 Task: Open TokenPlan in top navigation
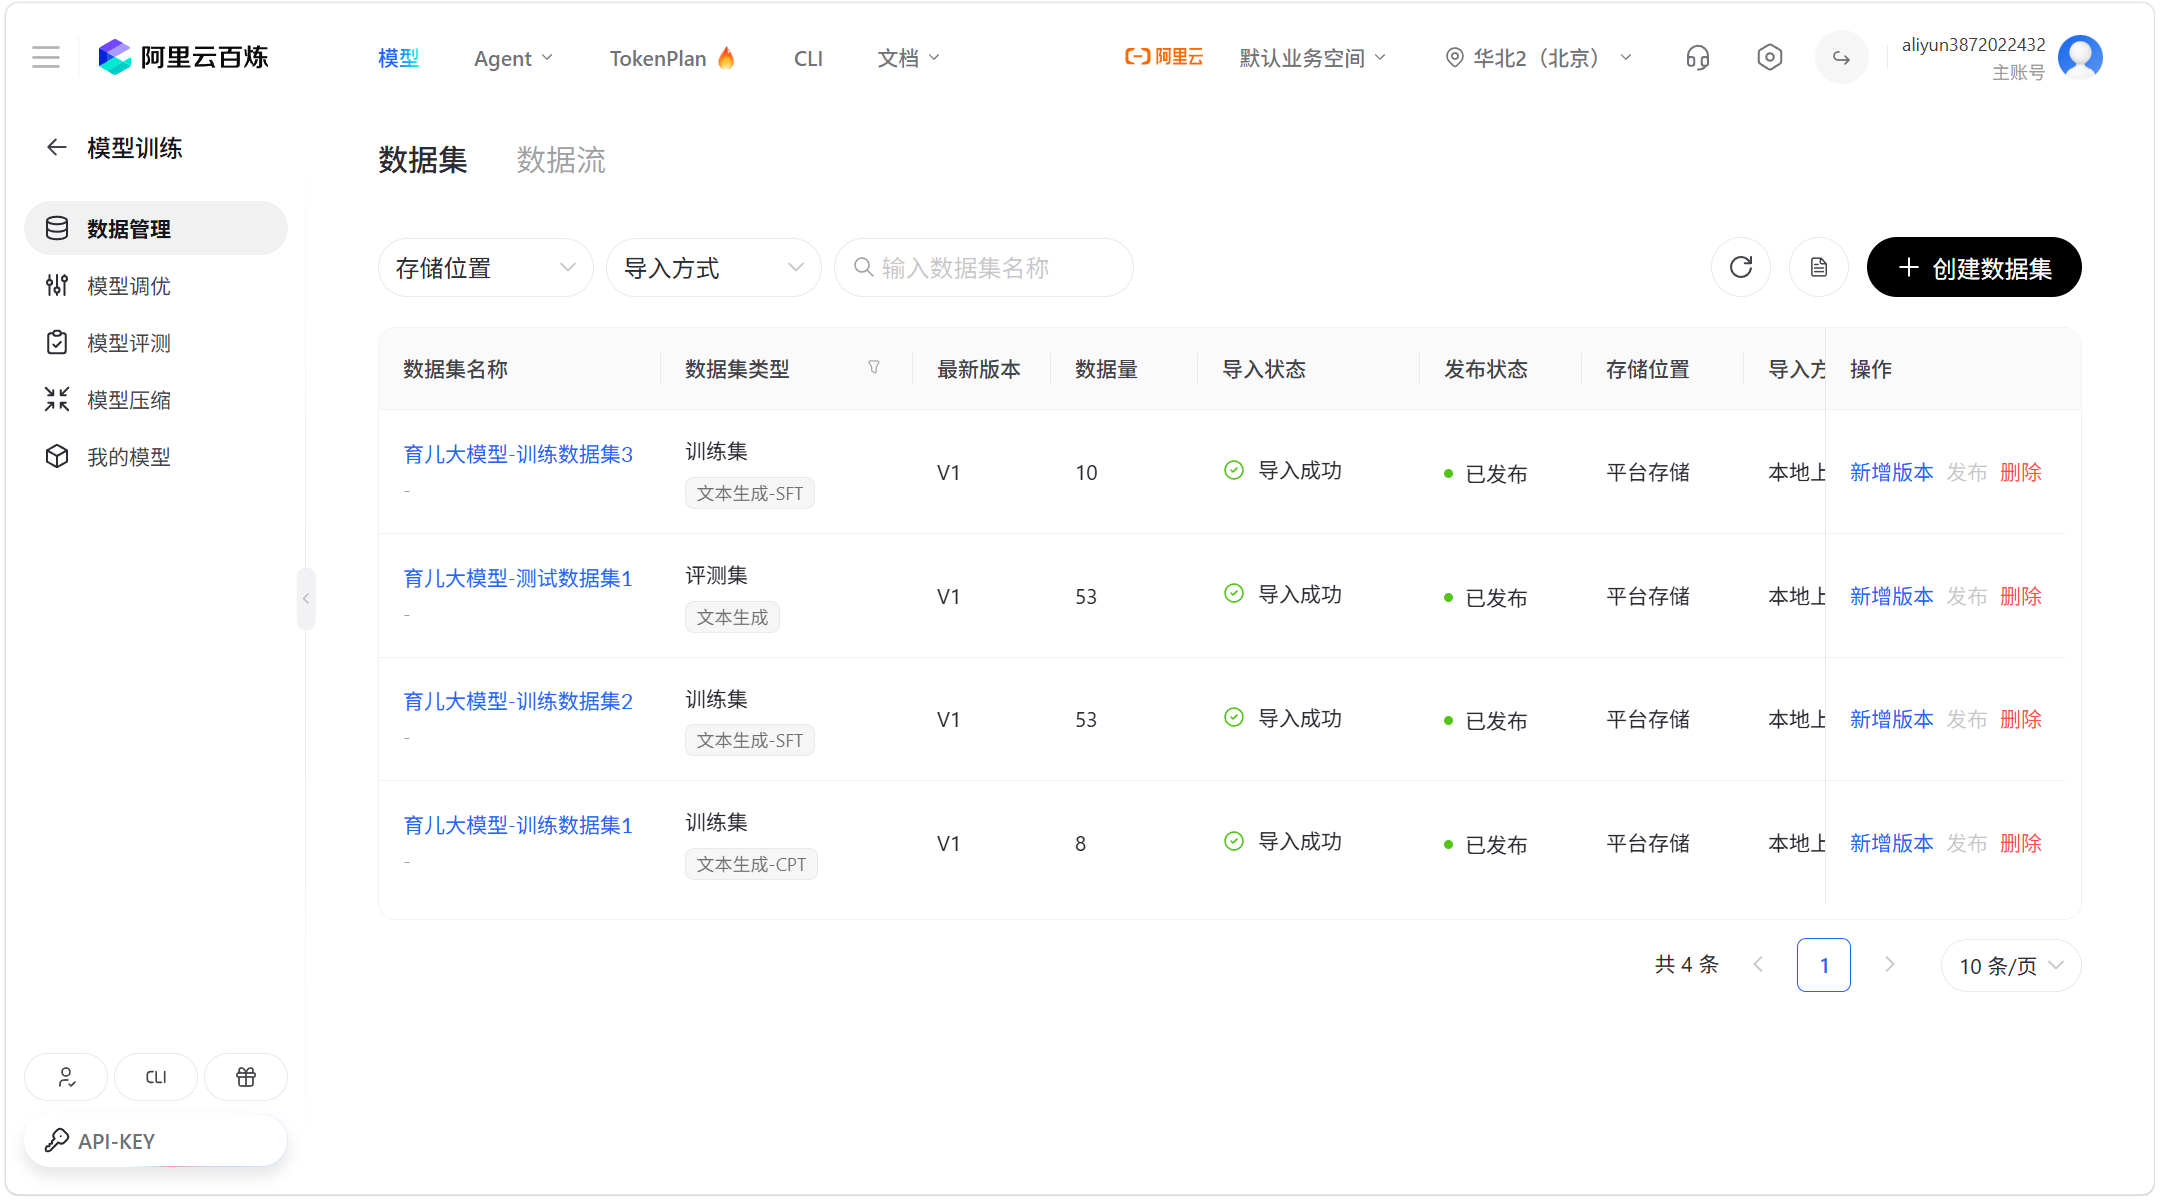[x=673, y=59]
